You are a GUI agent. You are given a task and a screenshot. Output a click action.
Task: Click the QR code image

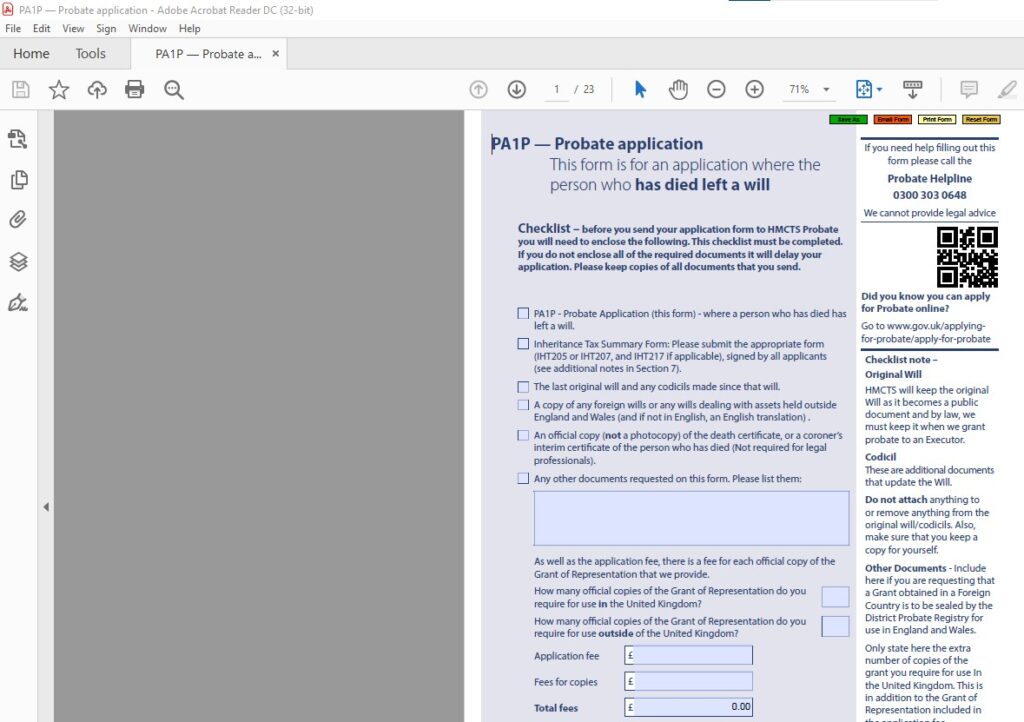[967, 257]
